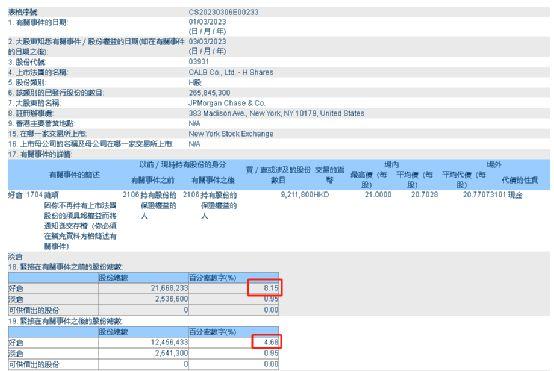Click the JPMorgan Chase & Co. name
Viewport: 554px width, 371px height.
coord(227,103)
